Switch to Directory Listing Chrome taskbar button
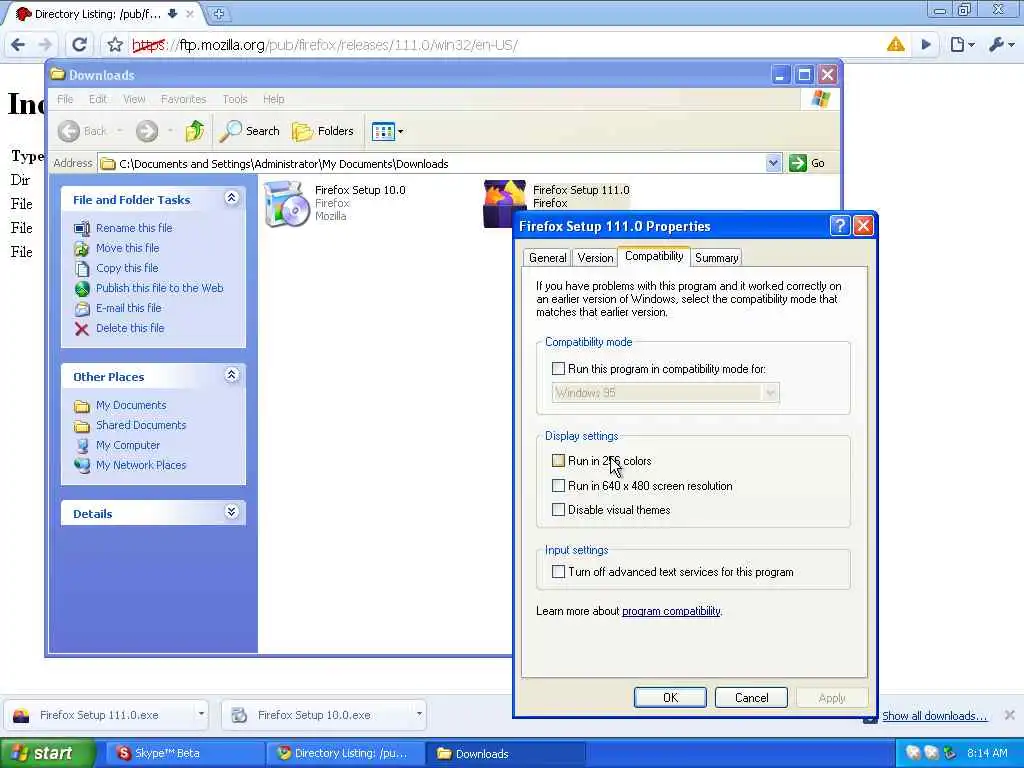This screenshot has height=768, width=1024. point(346,753)
